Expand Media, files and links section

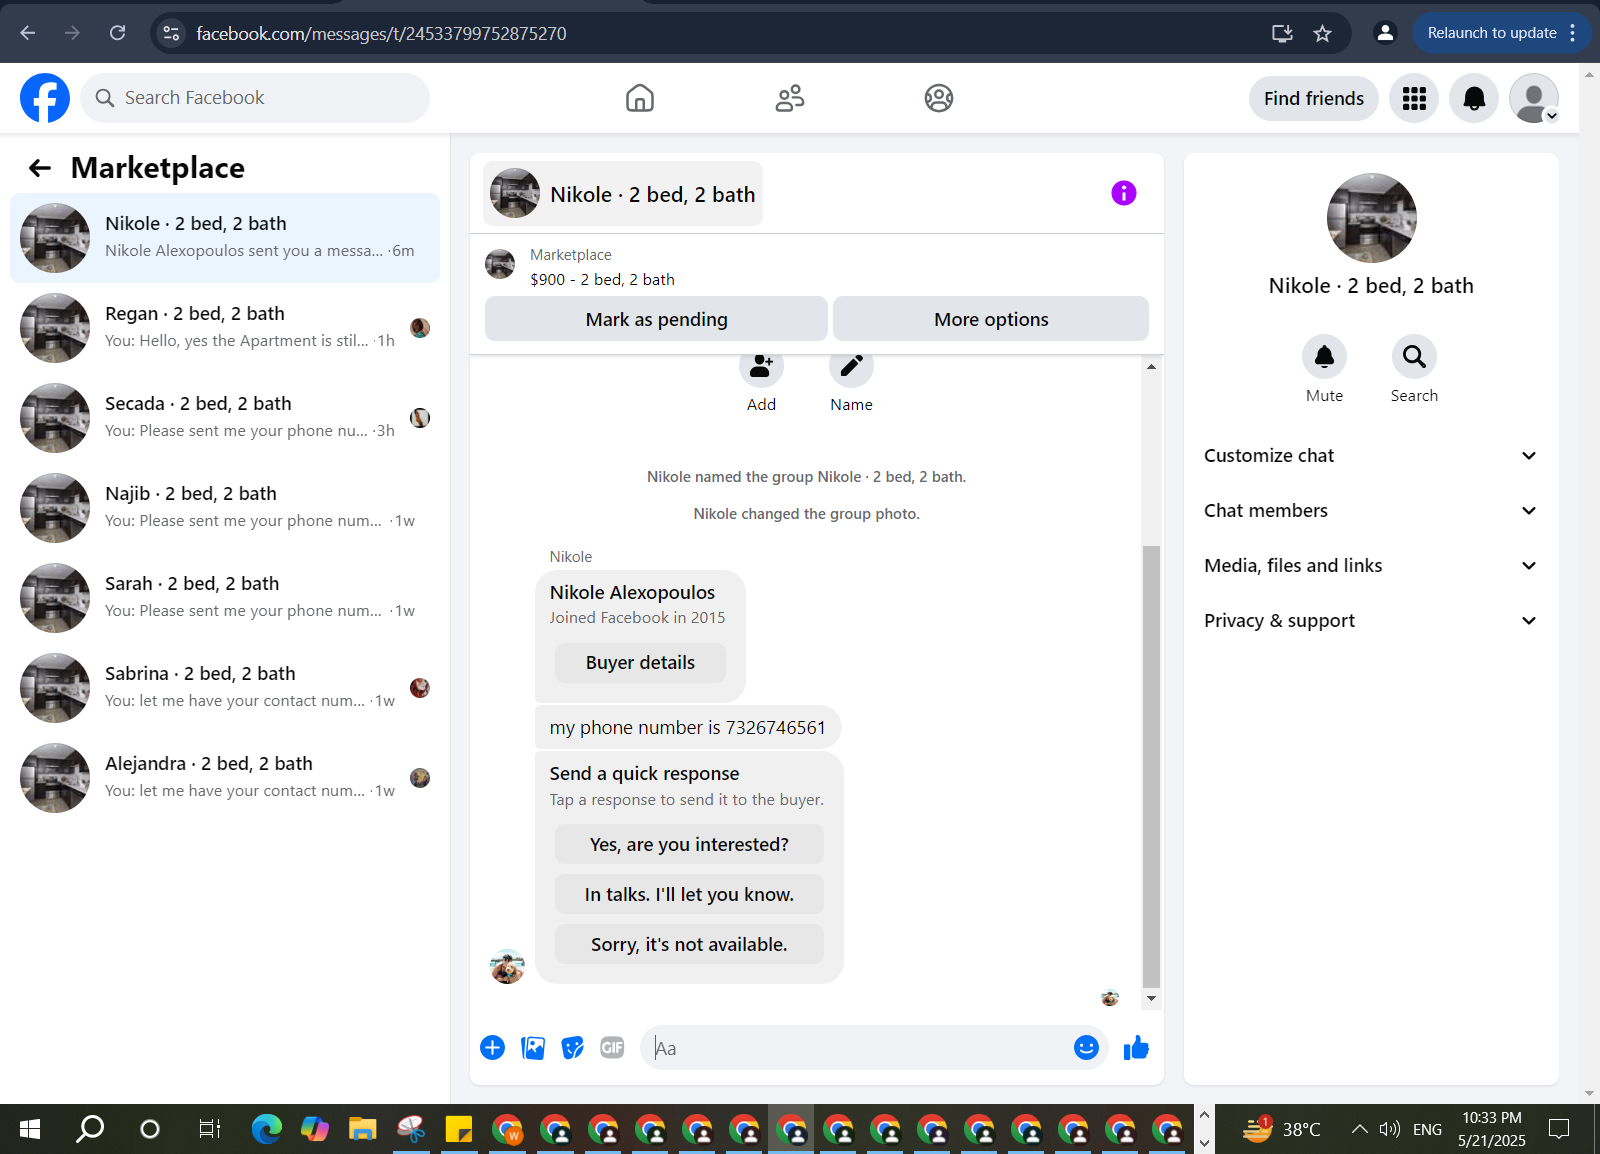[x=1370, y=566]
